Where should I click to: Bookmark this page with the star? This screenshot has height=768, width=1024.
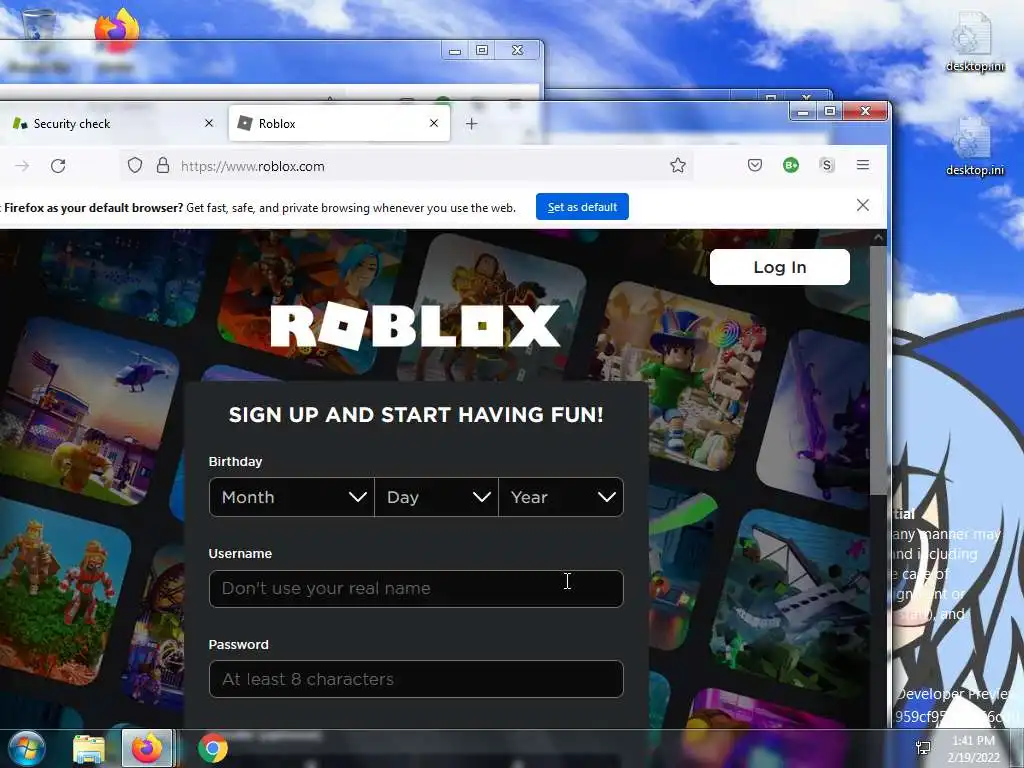coord(677,166)
